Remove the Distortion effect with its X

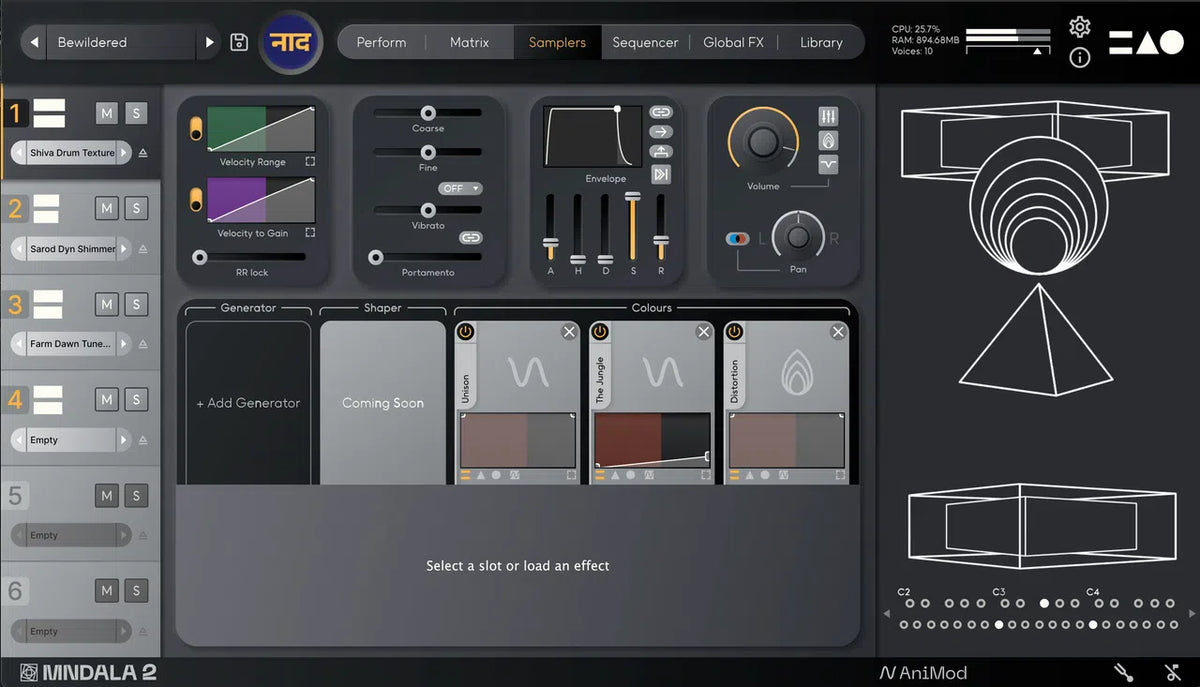(x=838, y=332)
